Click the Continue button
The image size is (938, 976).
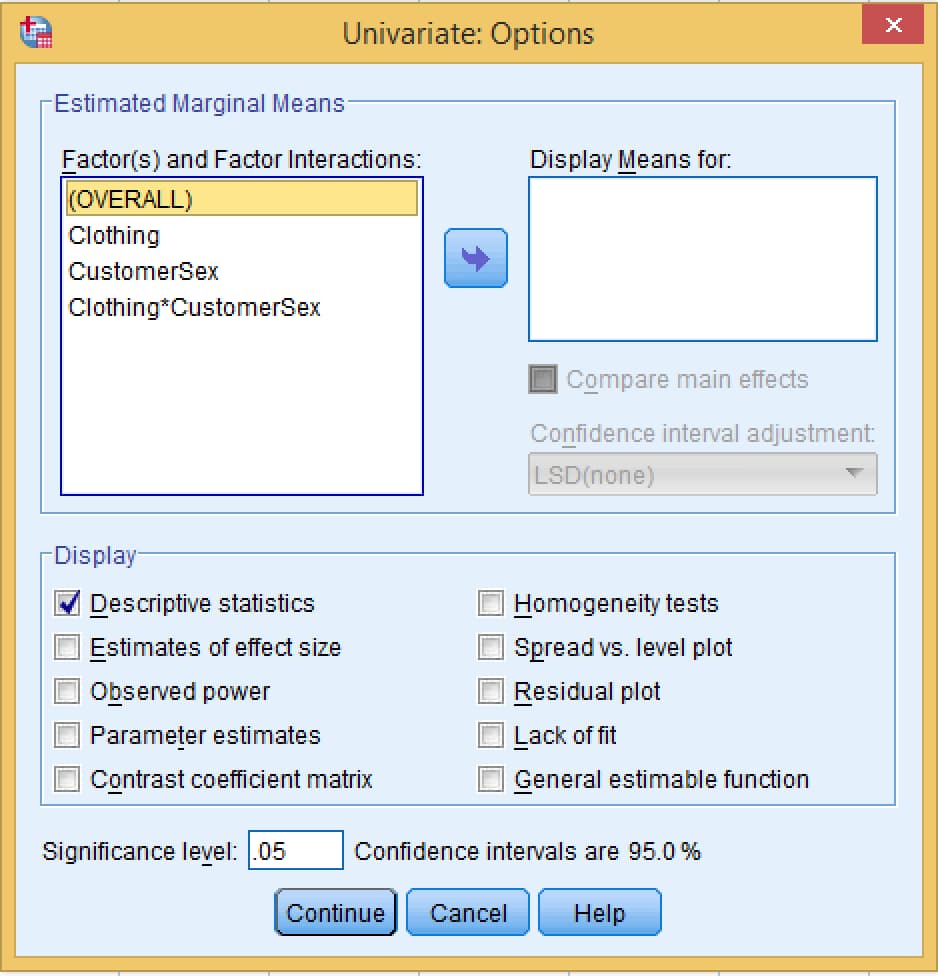[335, 913]
